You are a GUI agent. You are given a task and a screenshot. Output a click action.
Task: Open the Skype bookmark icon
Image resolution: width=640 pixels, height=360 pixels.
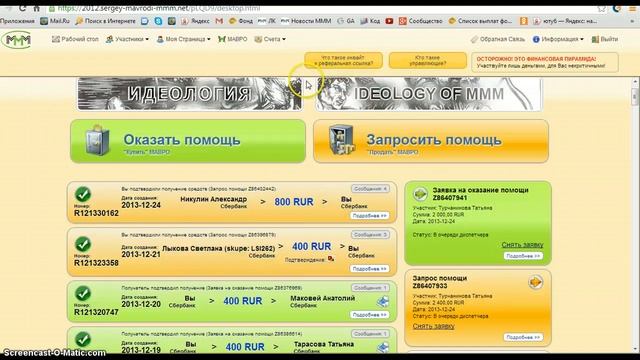click(158, 21)
